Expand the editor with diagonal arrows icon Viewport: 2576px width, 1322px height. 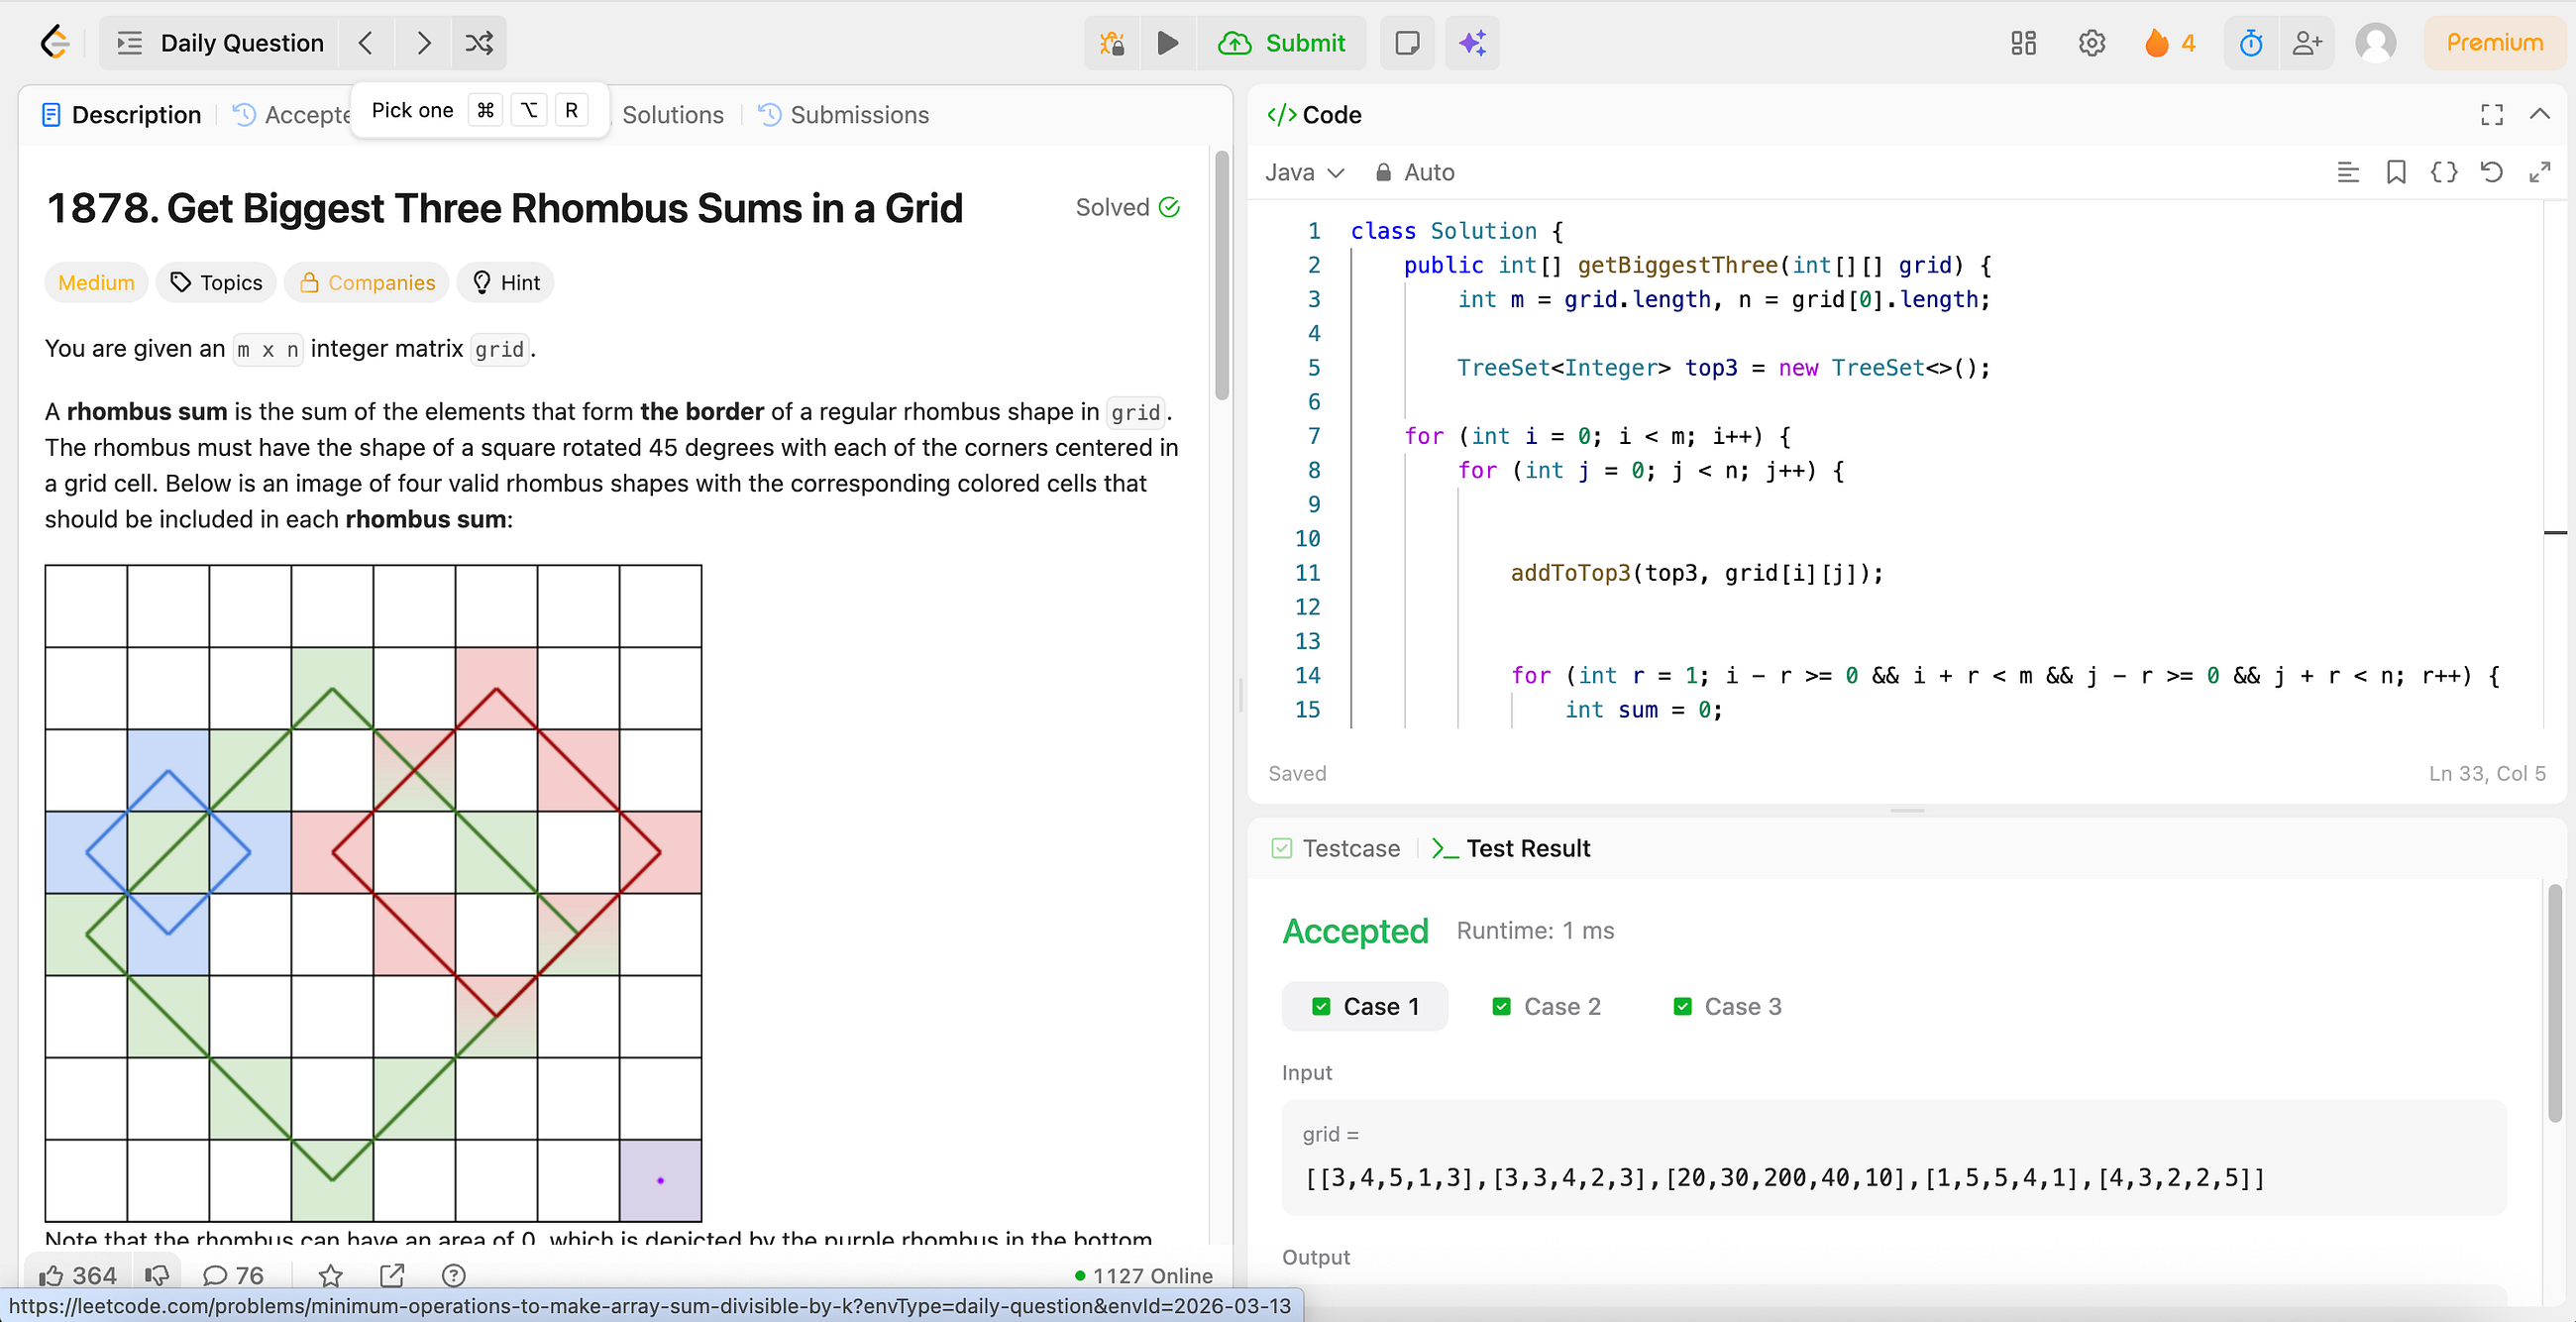click(x=2540, y=172)
